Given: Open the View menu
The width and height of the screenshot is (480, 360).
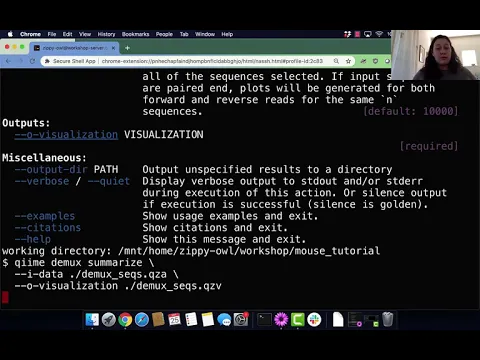Looking at the screenshot, I should [x=85, y=34].
